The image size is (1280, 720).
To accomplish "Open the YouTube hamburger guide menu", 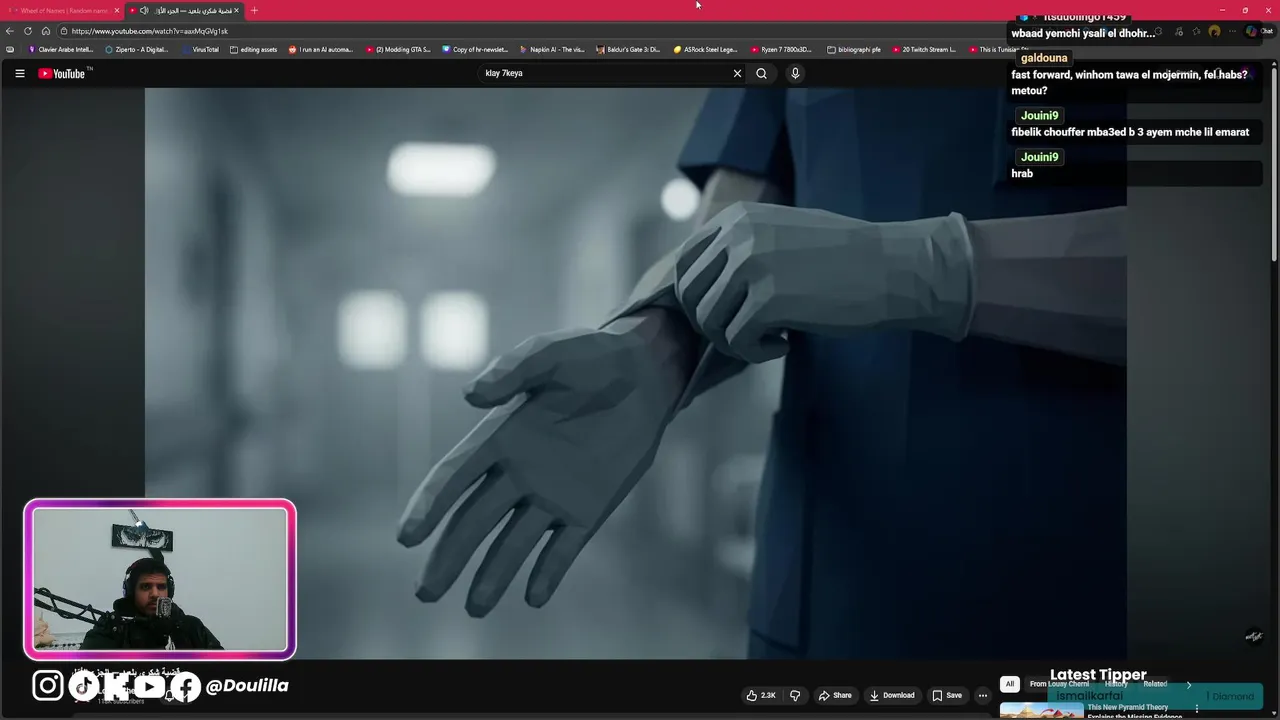I will click(x=19, y=73).
